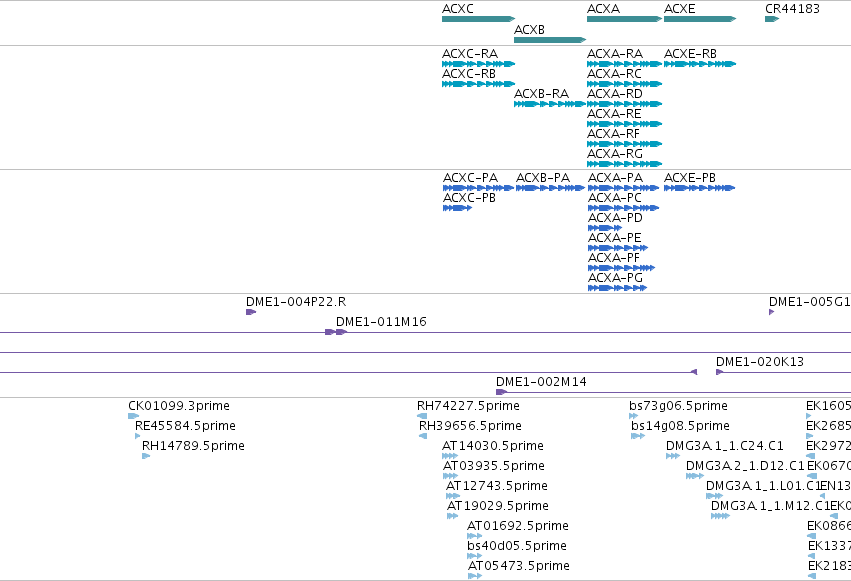Click the ACXA-PD protein glyph
851x581 pixels.
[605, 228]
